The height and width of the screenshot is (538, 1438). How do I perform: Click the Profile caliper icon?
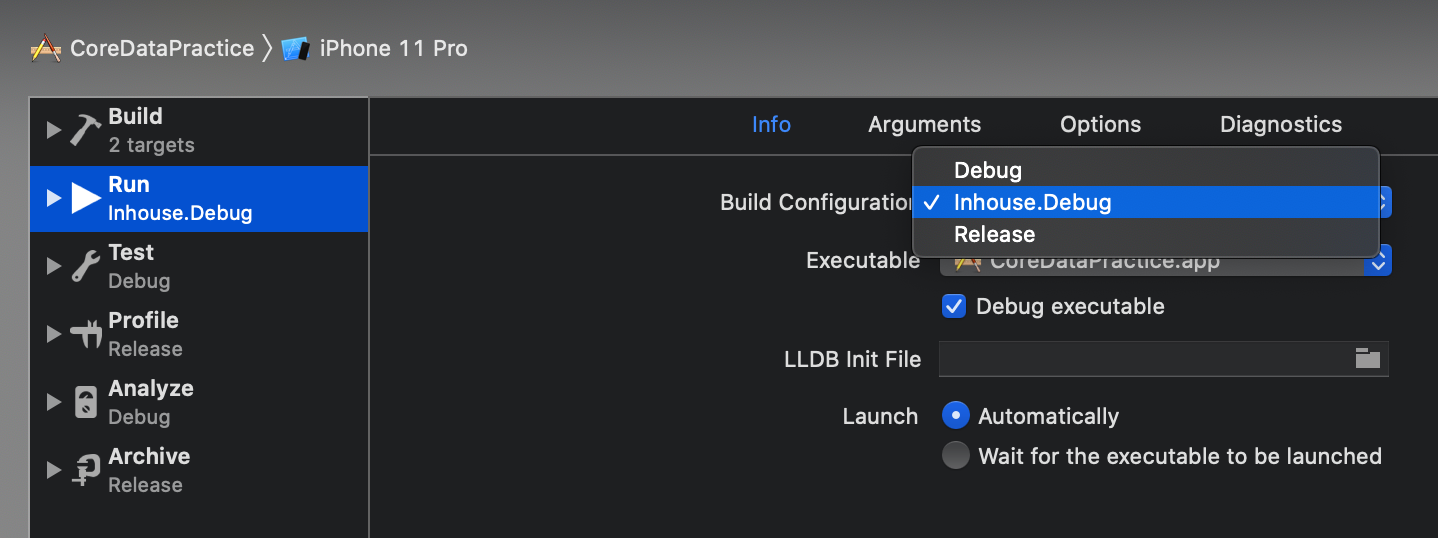point(86,334)
